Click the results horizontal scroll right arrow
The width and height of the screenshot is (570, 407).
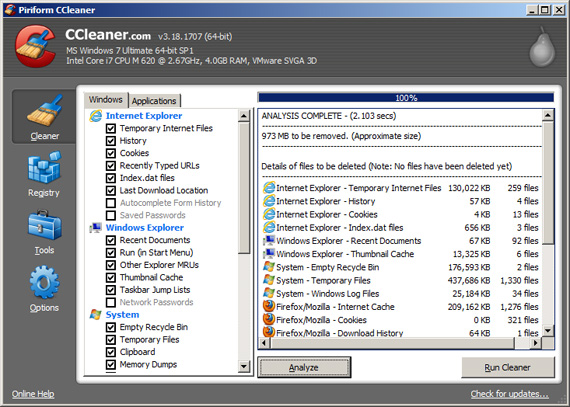tap(535, 343)
